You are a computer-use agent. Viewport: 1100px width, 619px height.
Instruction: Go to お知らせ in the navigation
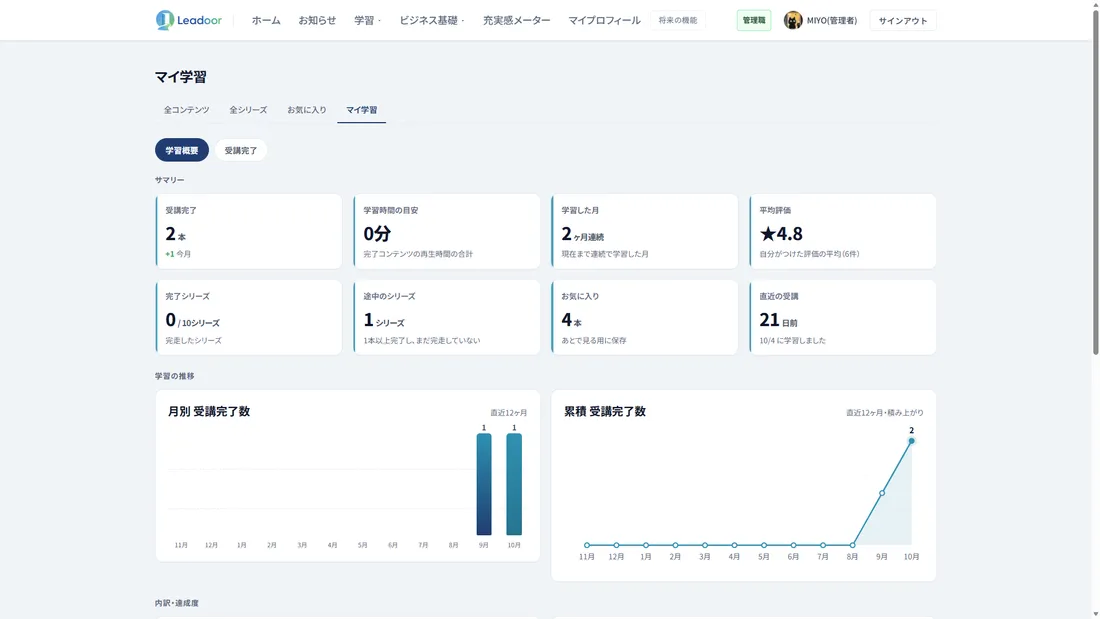point(317,20)
